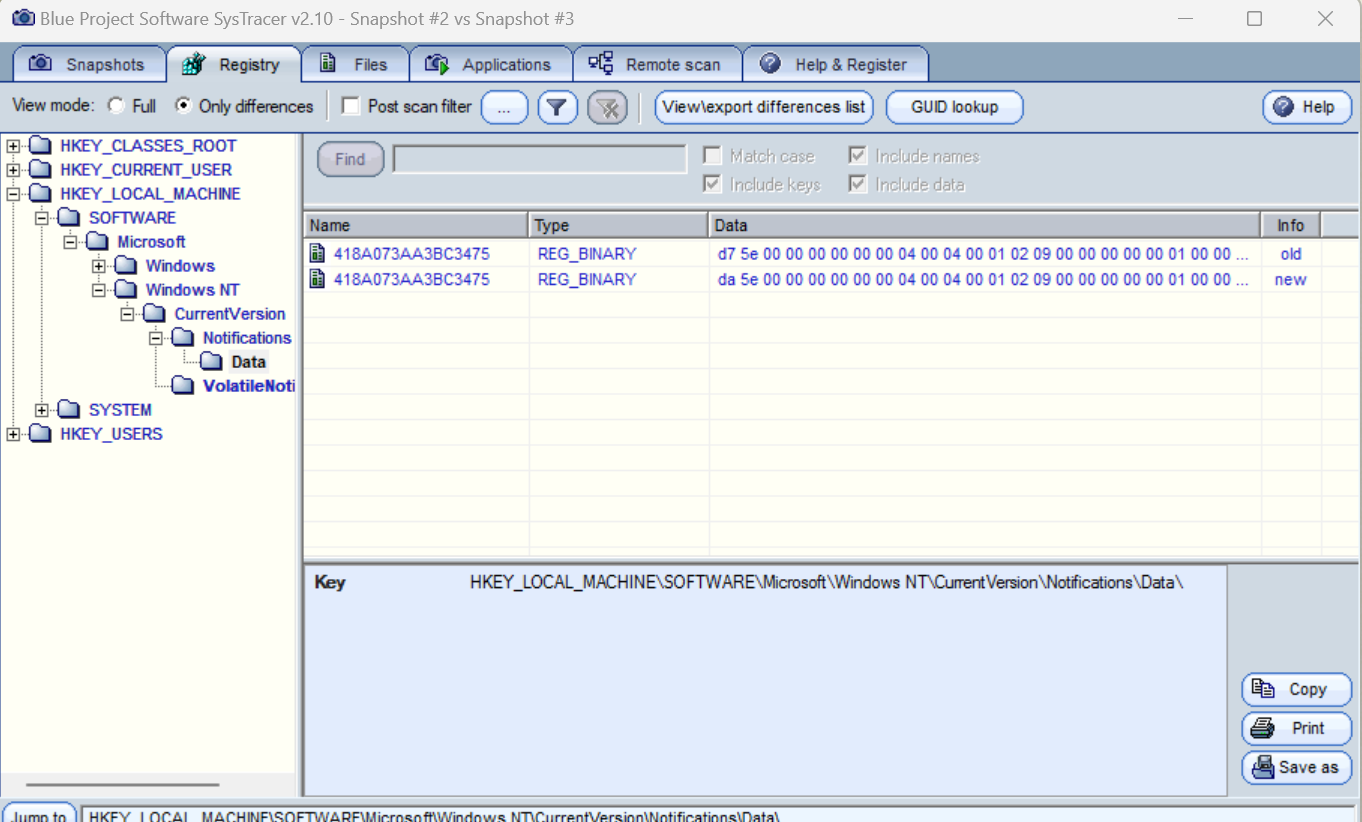The height and width of the screenshot is (822, 1362).
Task: Select the old data value starting d7 5e
Action: coord(983,254)
